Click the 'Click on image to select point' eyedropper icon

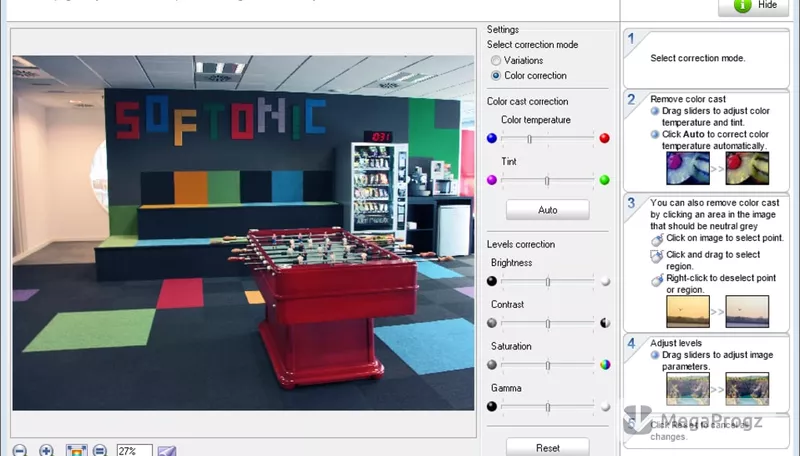(x=657, y=240)
